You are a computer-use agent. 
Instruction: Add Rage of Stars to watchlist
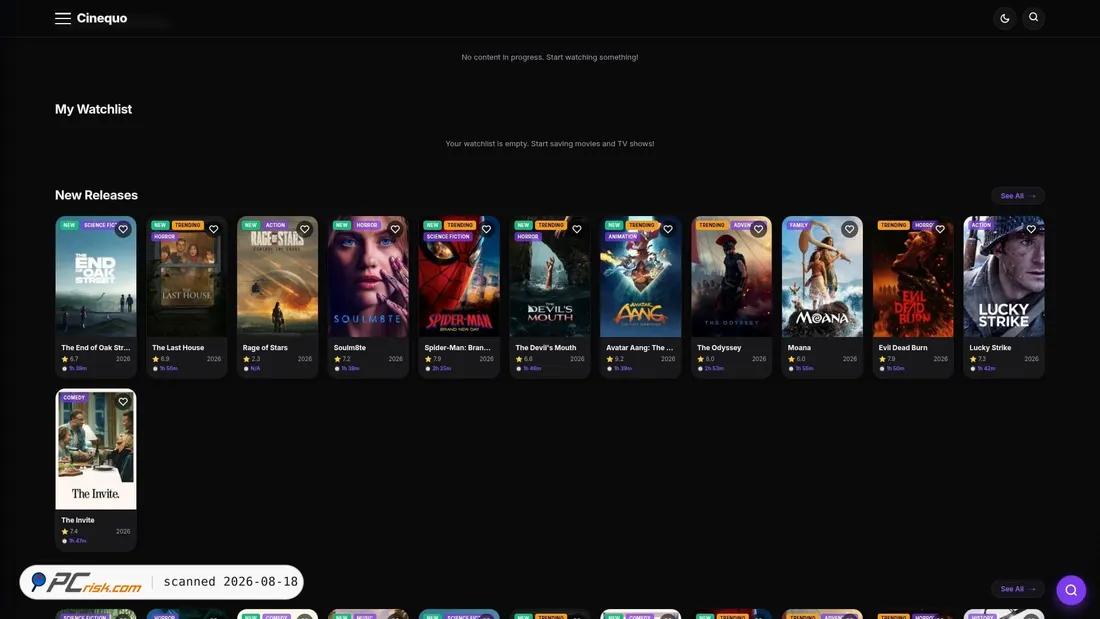pos(304,229)
